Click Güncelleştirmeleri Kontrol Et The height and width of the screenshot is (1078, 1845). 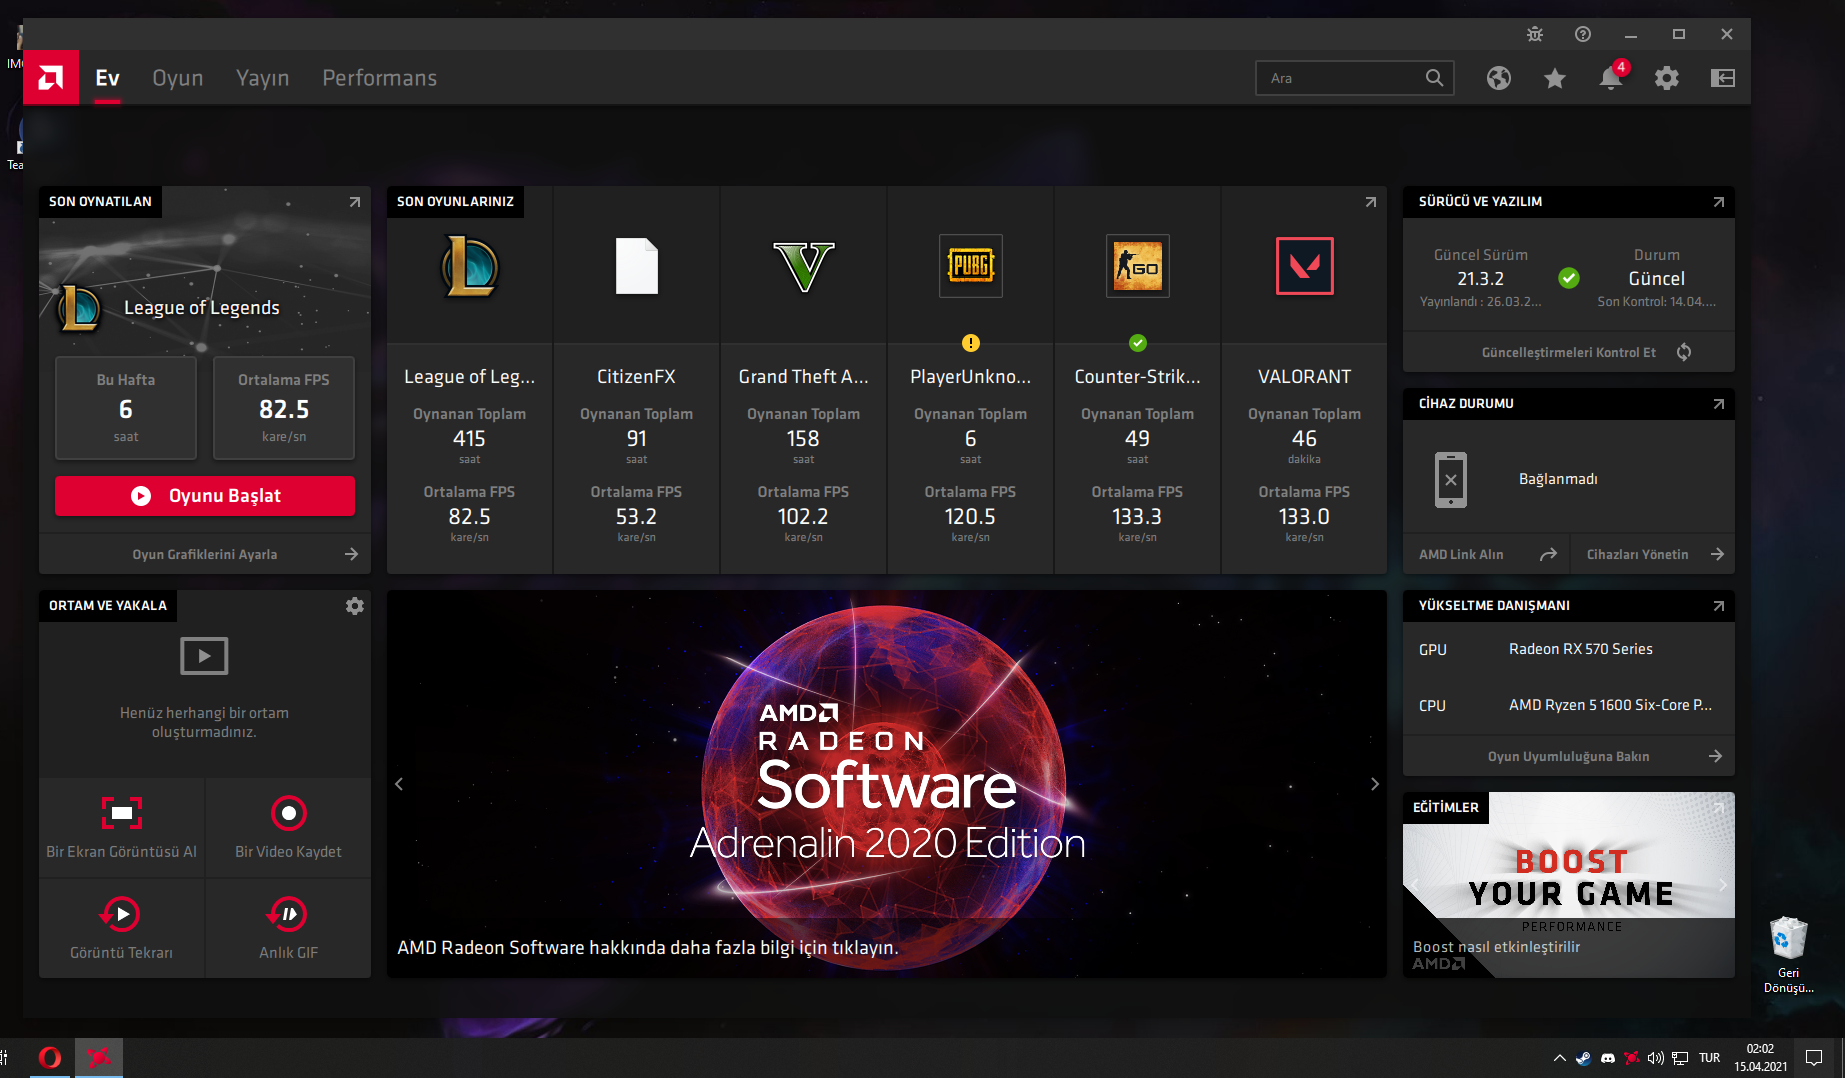pyautogui.click(x=1569, y=352)
